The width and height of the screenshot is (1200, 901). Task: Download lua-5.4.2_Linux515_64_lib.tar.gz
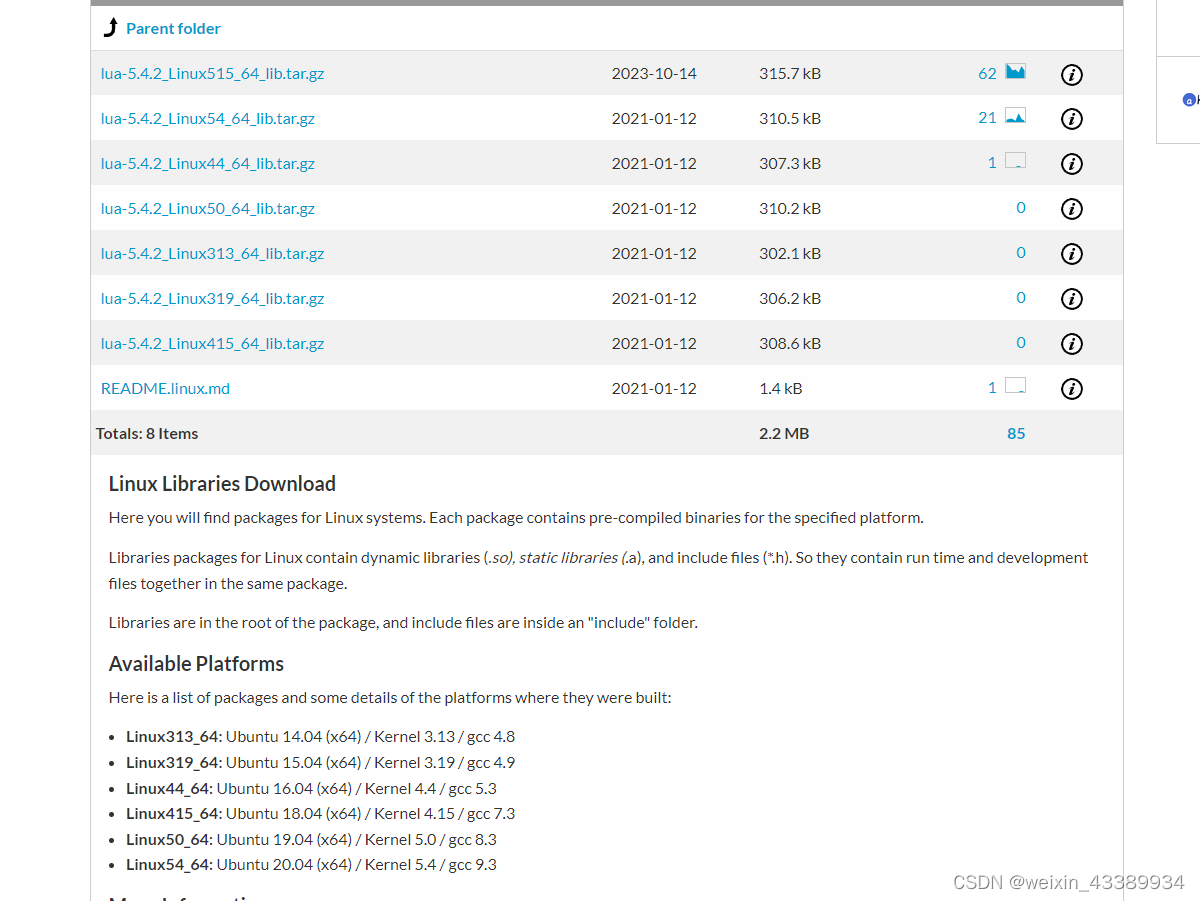(212, 74)
